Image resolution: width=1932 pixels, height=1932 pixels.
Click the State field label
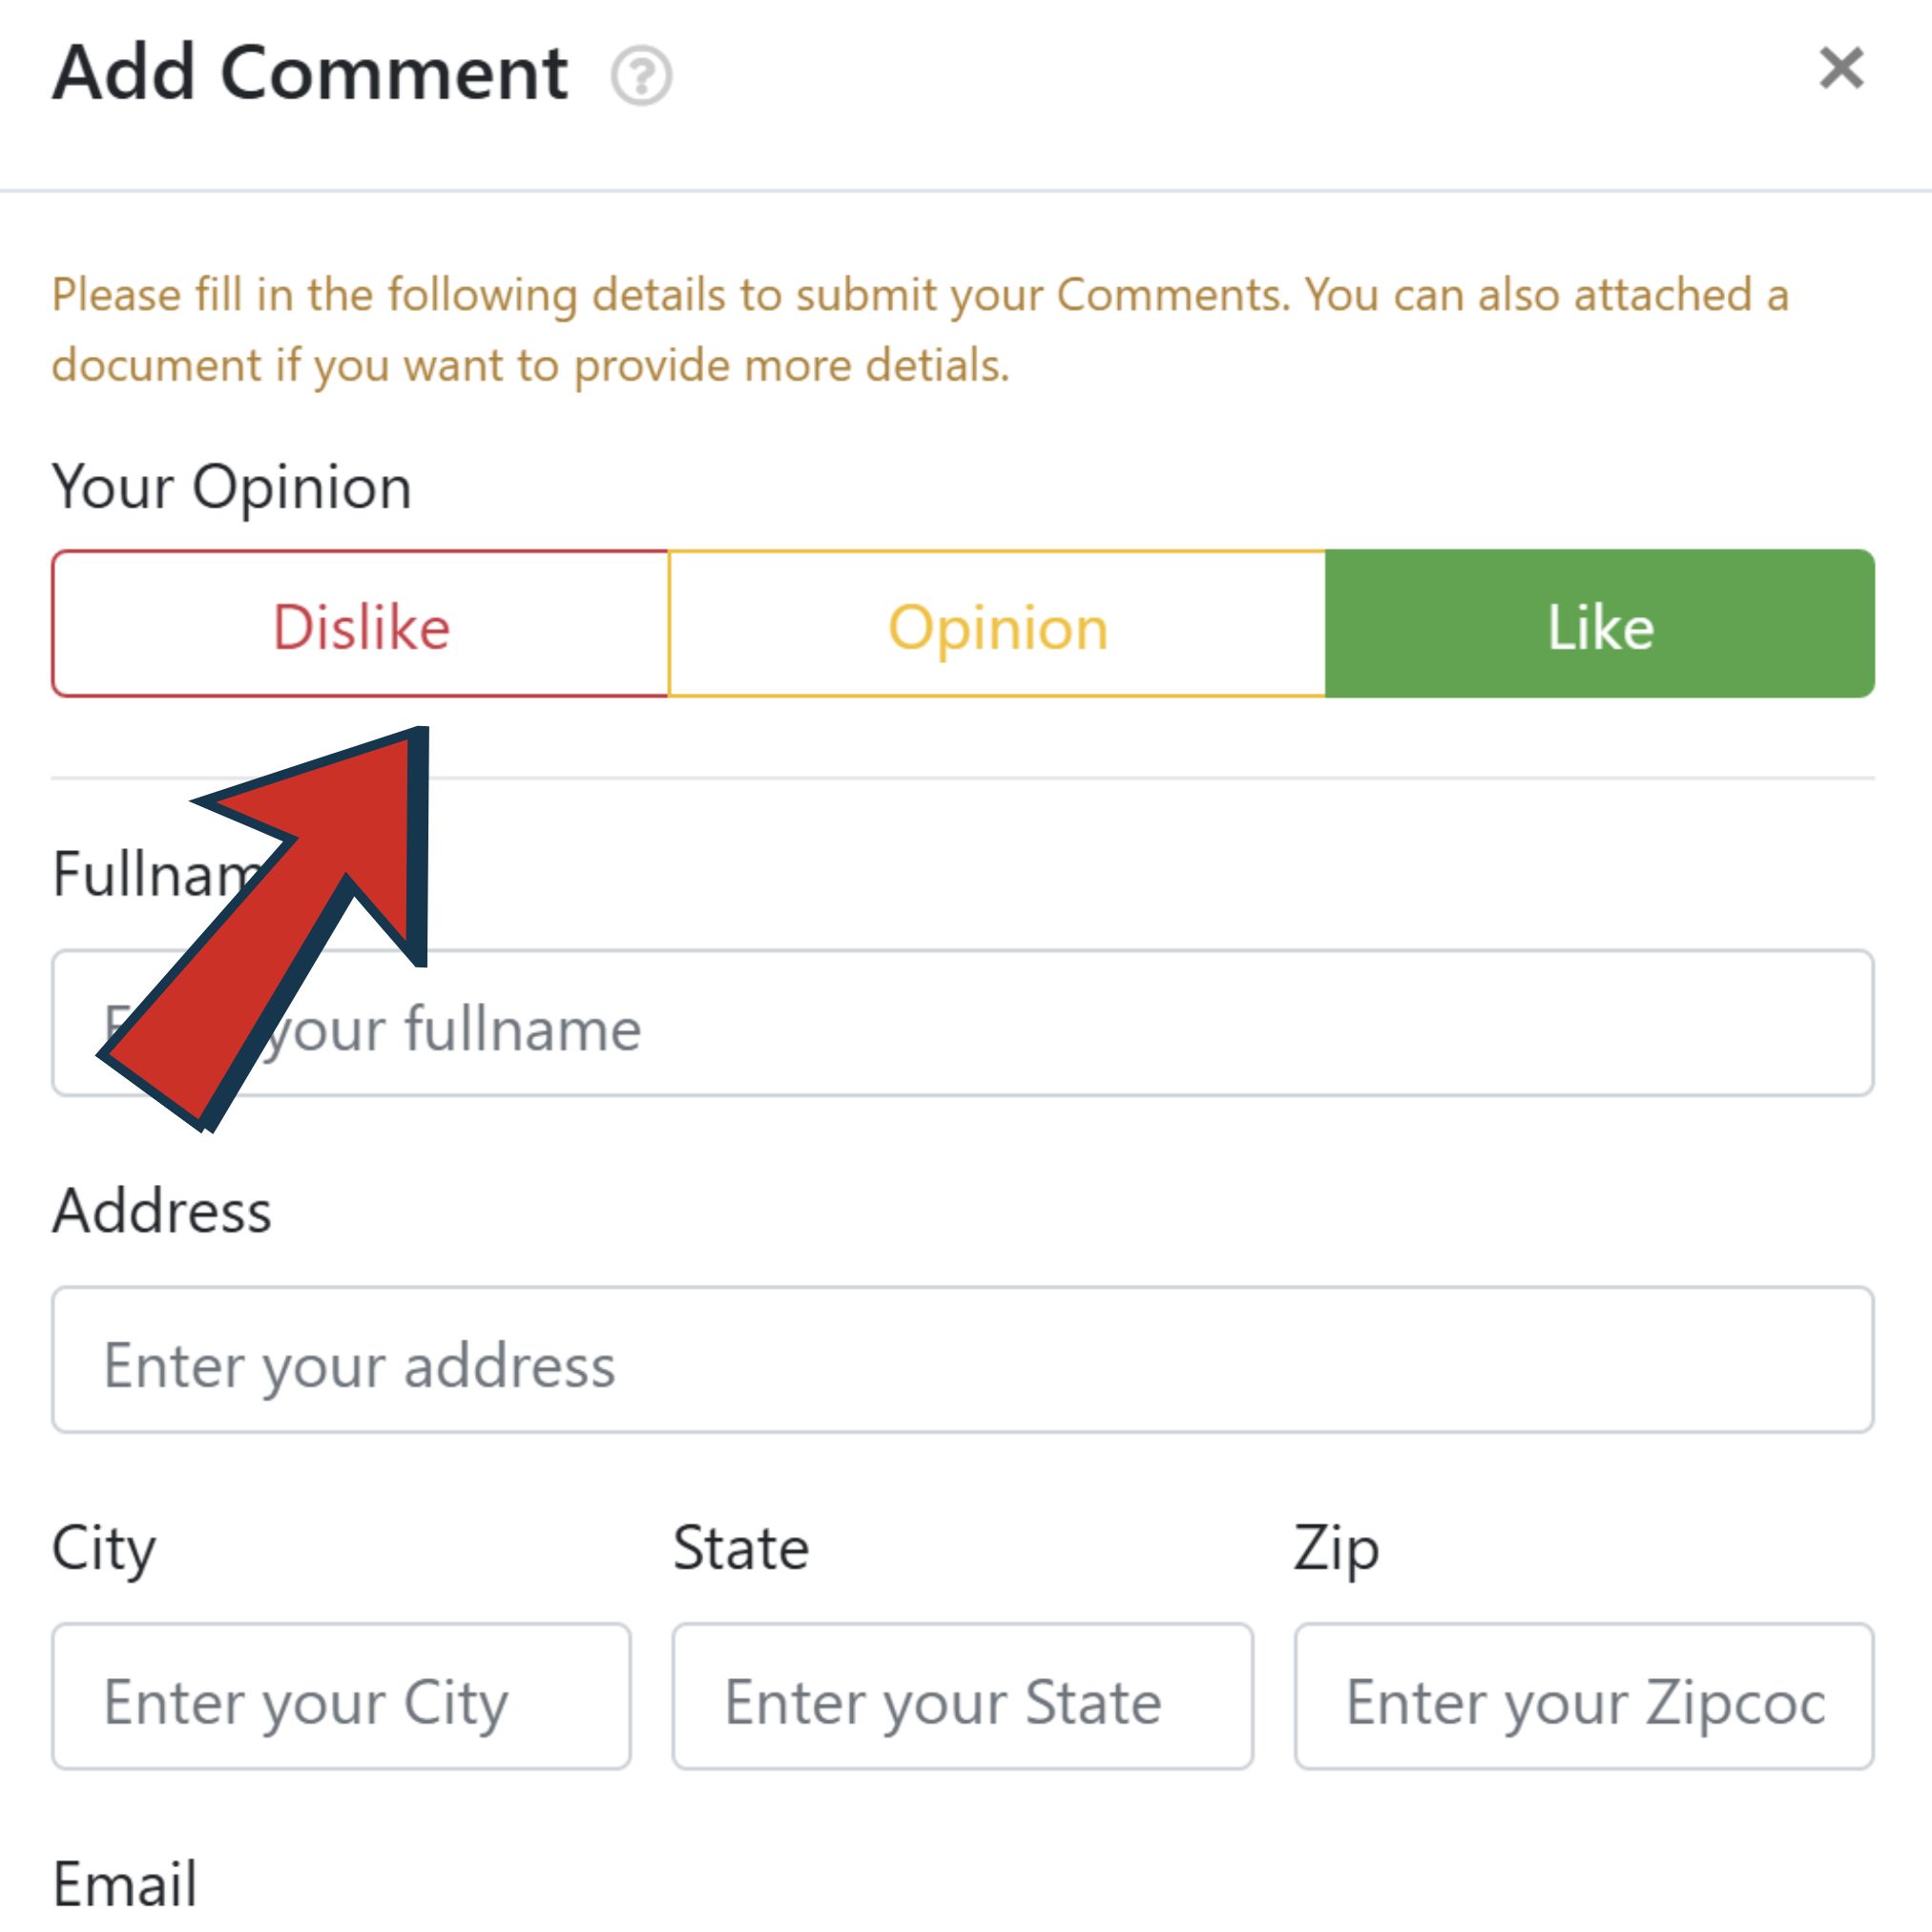point(741,1549)
